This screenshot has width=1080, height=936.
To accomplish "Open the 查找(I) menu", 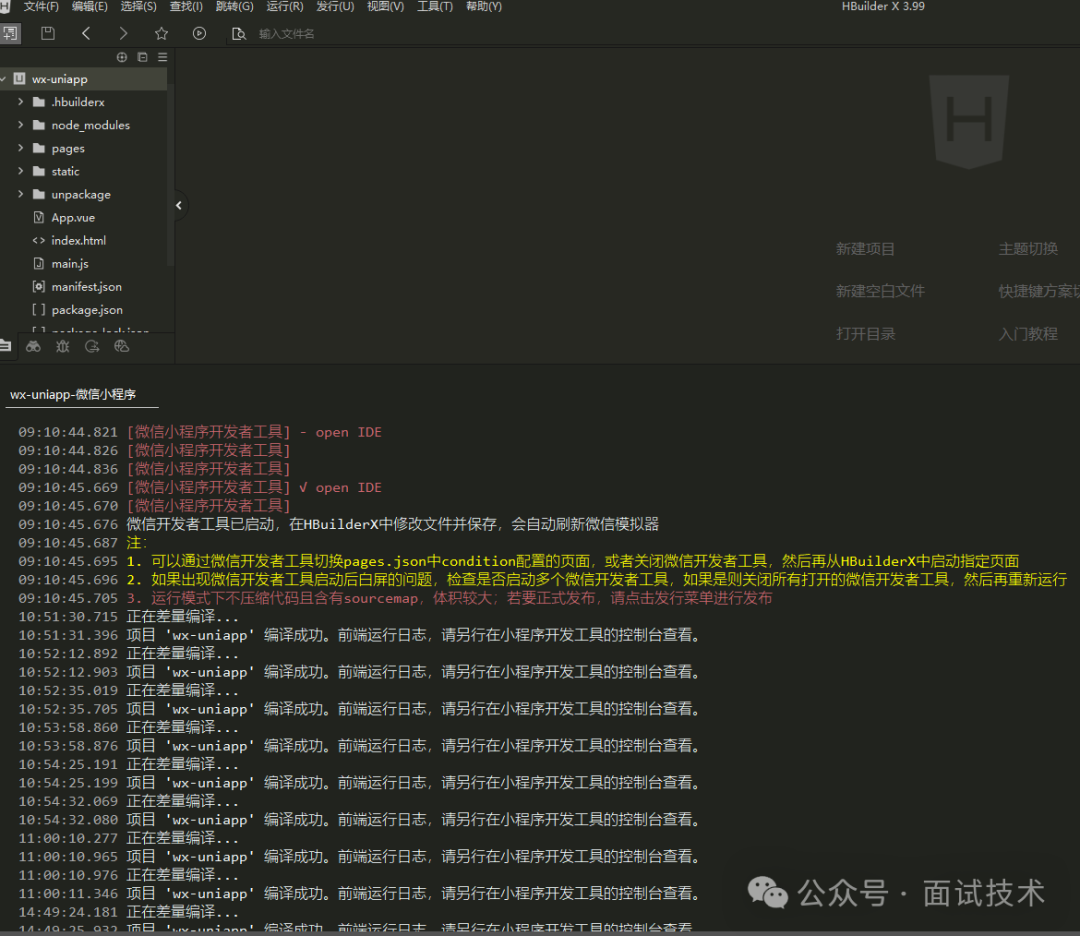I will click(x=186, y=6).
